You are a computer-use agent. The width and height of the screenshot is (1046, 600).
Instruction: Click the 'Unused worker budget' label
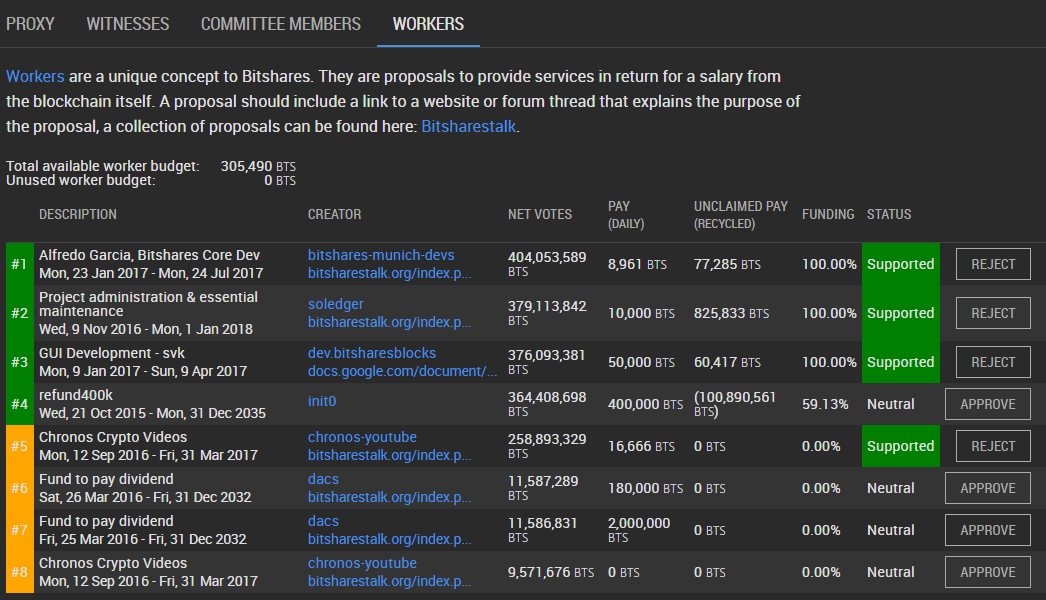81,180
